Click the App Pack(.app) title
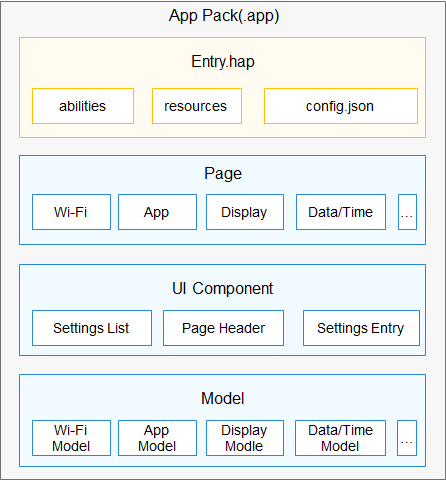446x480 pixels. coord(224,16)
